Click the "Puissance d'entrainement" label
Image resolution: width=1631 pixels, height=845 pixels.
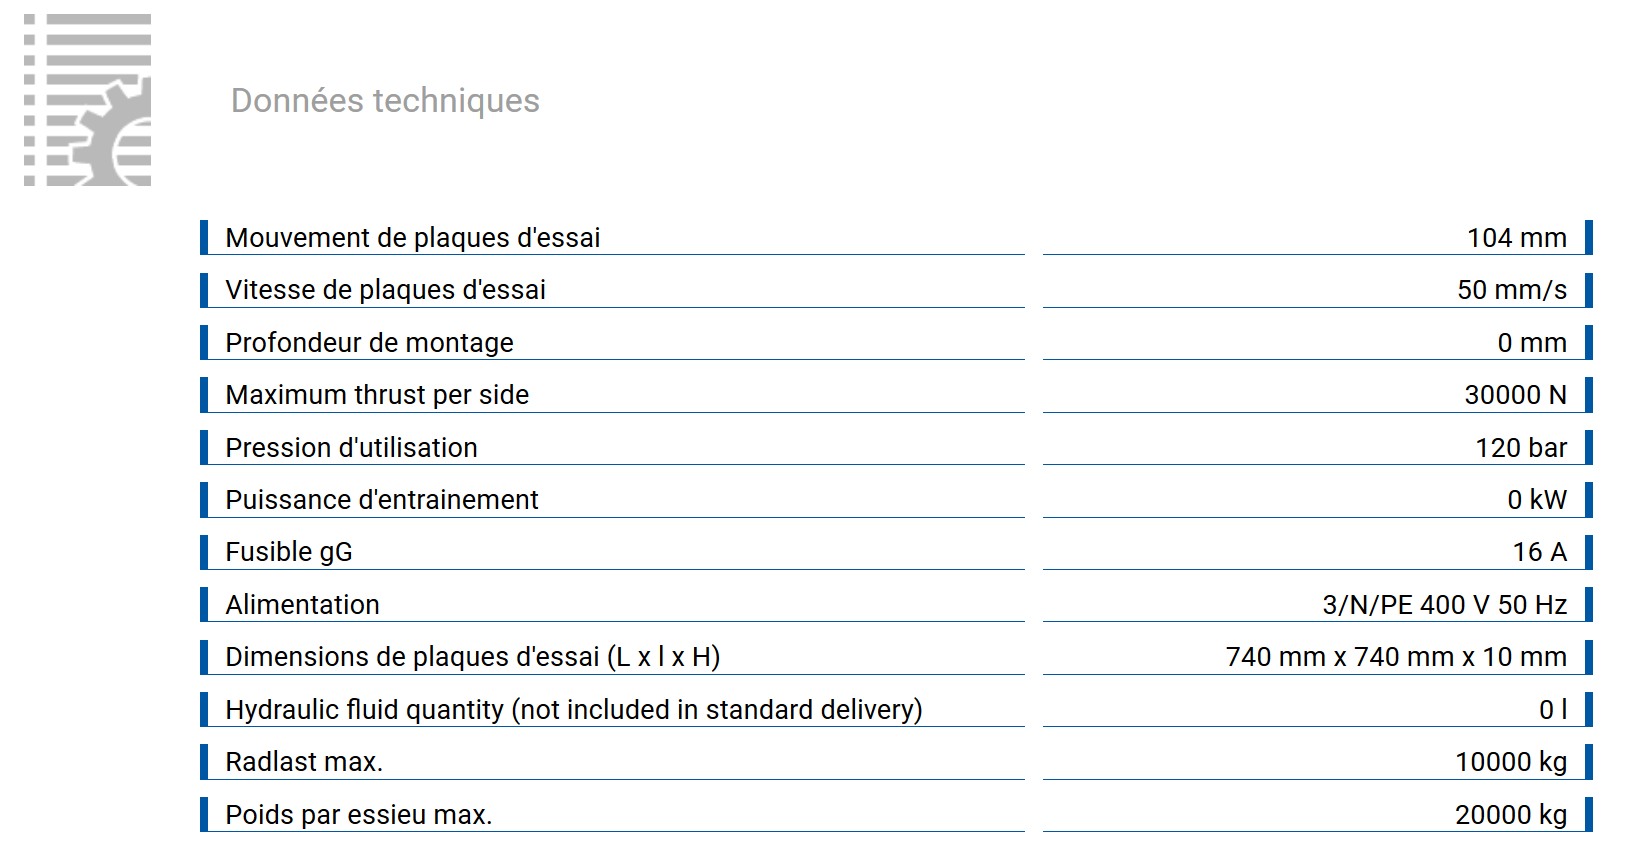(381, 500)
